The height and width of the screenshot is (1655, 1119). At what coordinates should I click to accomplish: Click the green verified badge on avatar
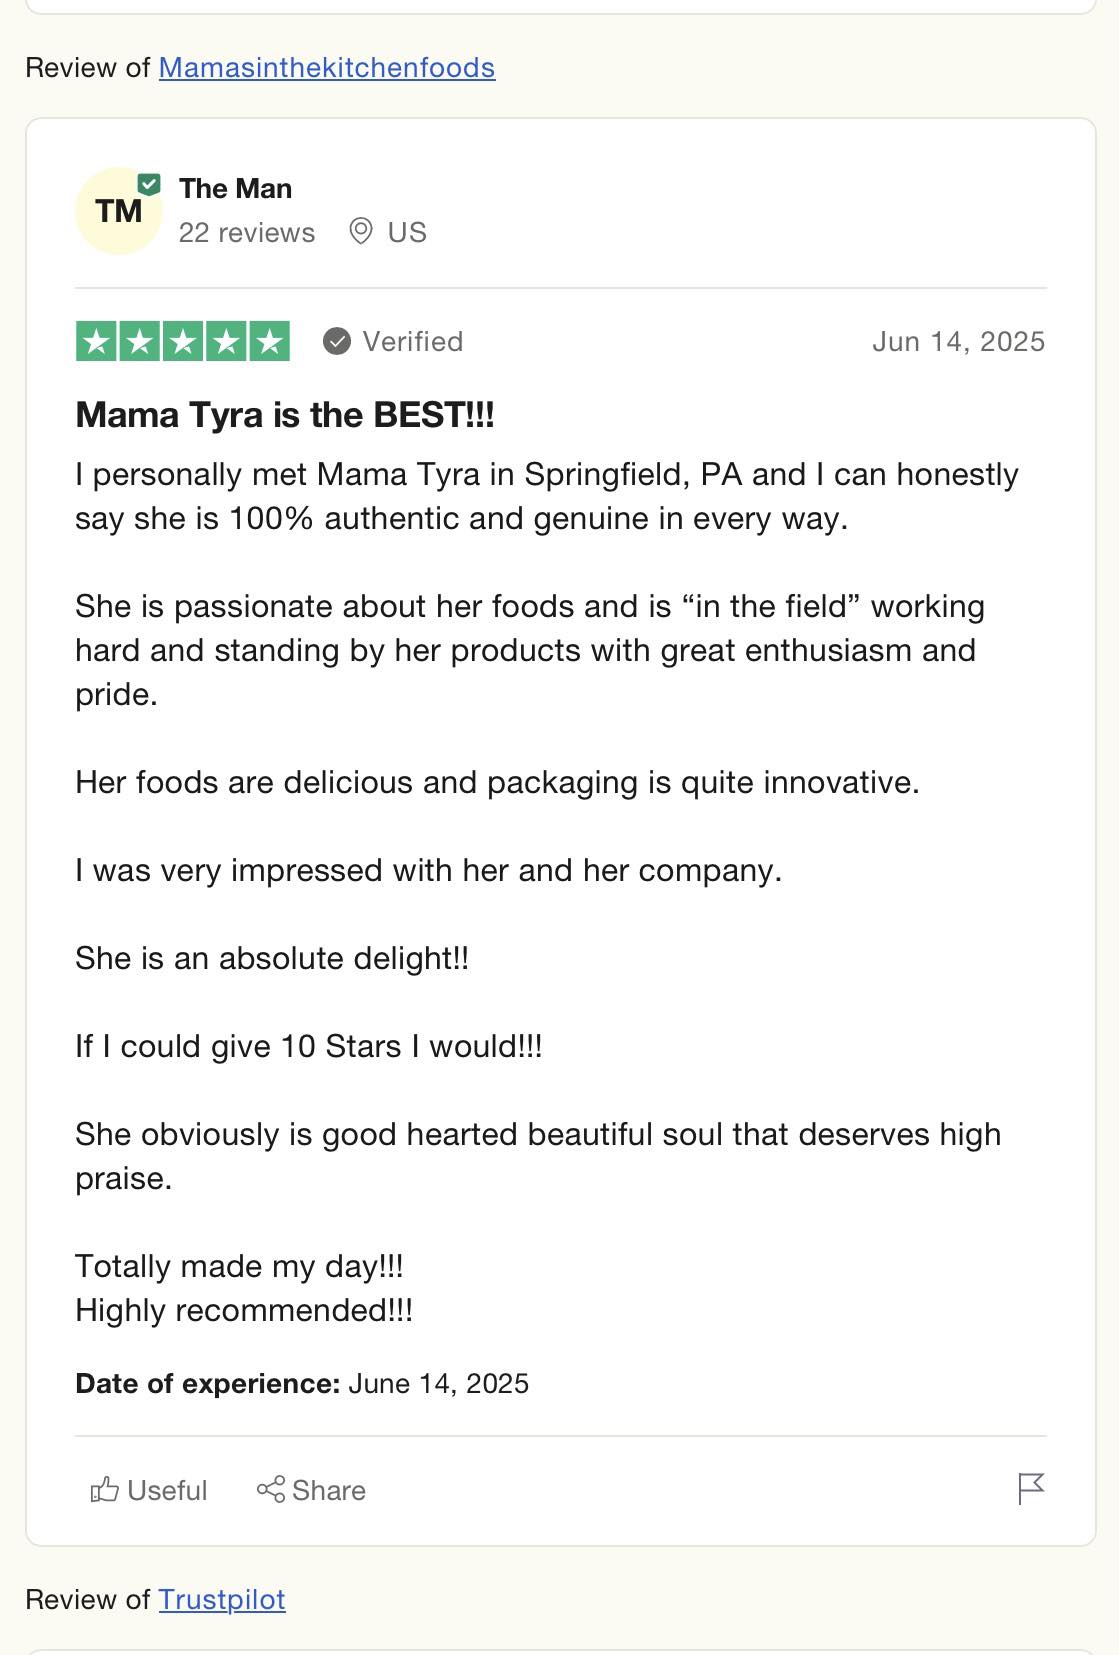[x=149, y=184]
